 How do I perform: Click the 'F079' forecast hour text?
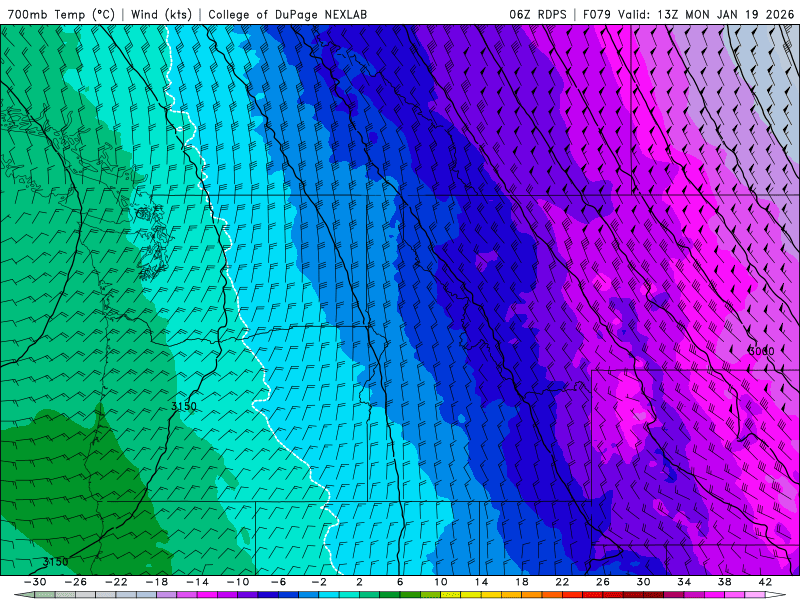pyautogui.click(x=597, y=14)
